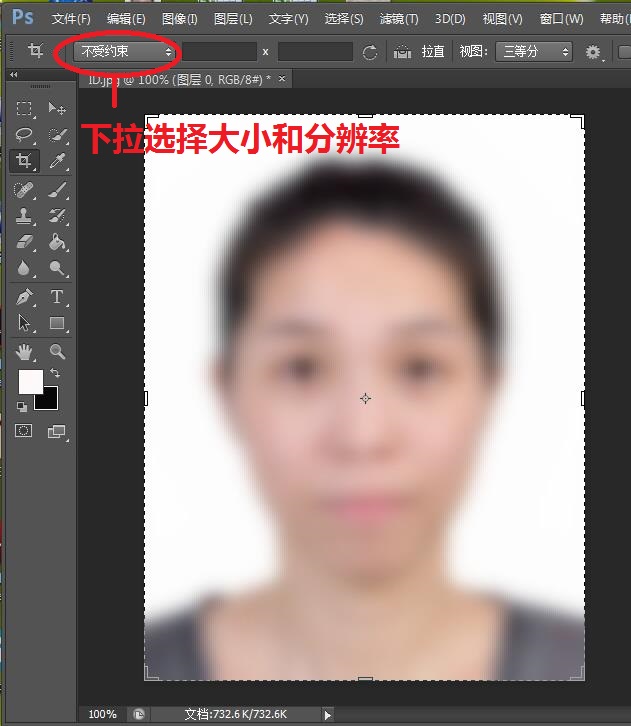Viewport: 631px width, 726px height.
Task: Click the straighten level icon
Action: click(x=402, y=52)
